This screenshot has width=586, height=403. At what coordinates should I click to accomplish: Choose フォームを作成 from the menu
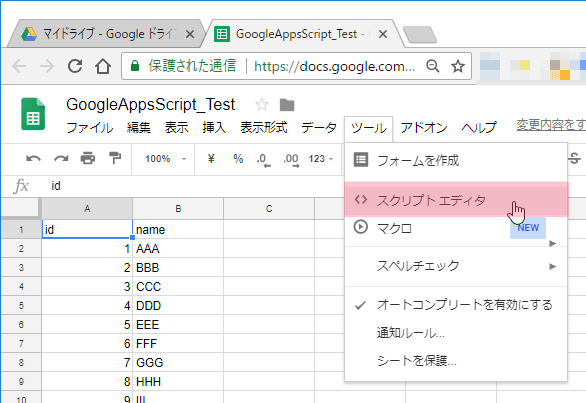[456, 161]
